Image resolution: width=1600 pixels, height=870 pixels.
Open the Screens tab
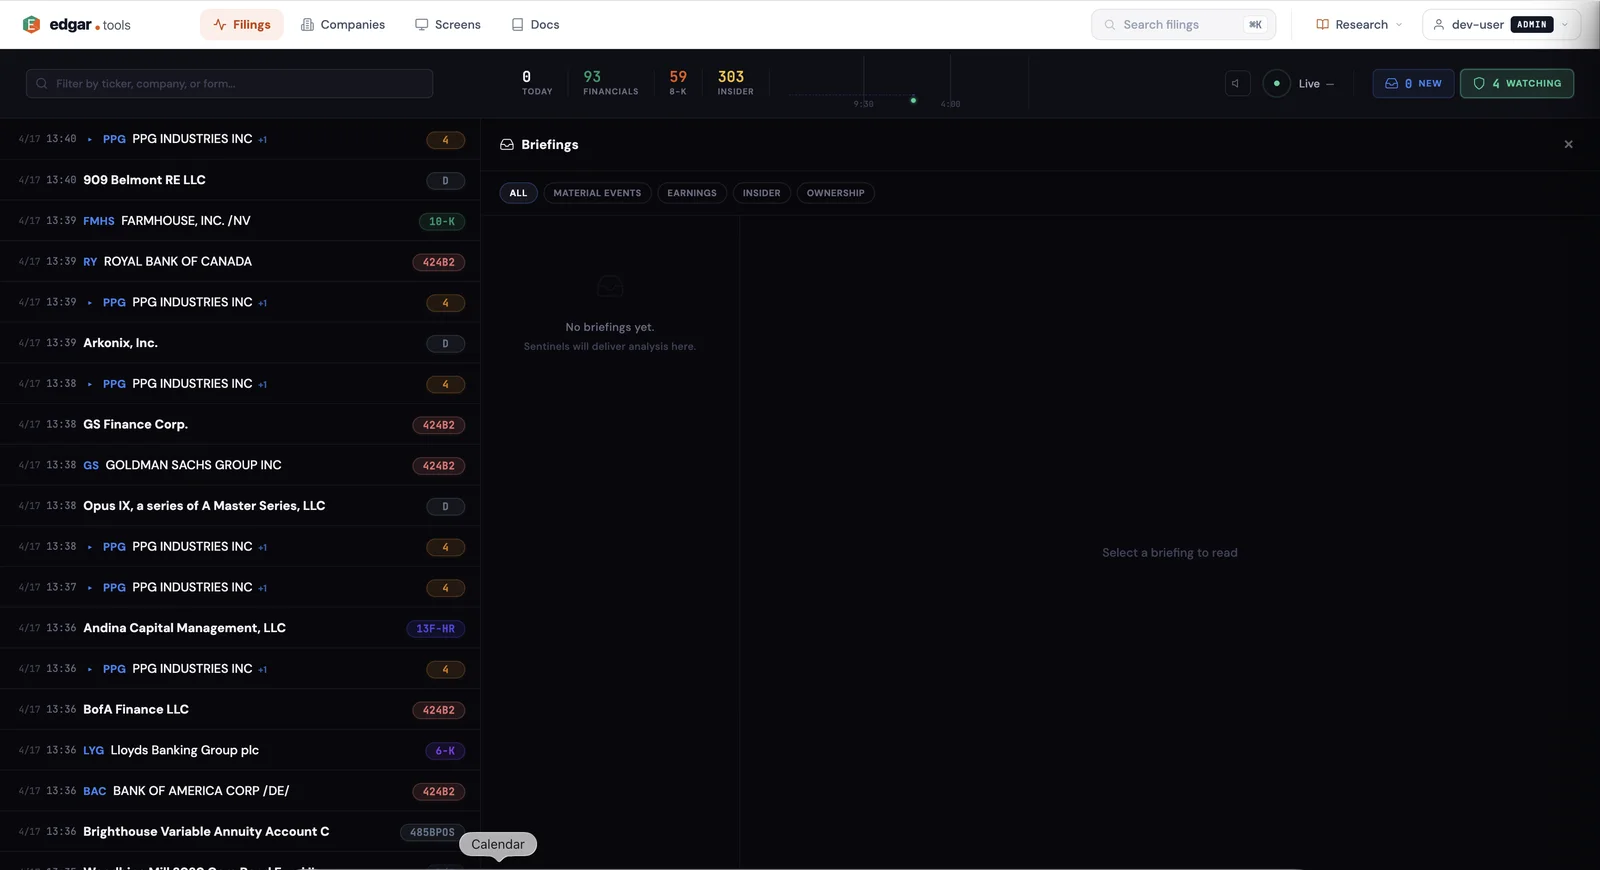[448, 24]
